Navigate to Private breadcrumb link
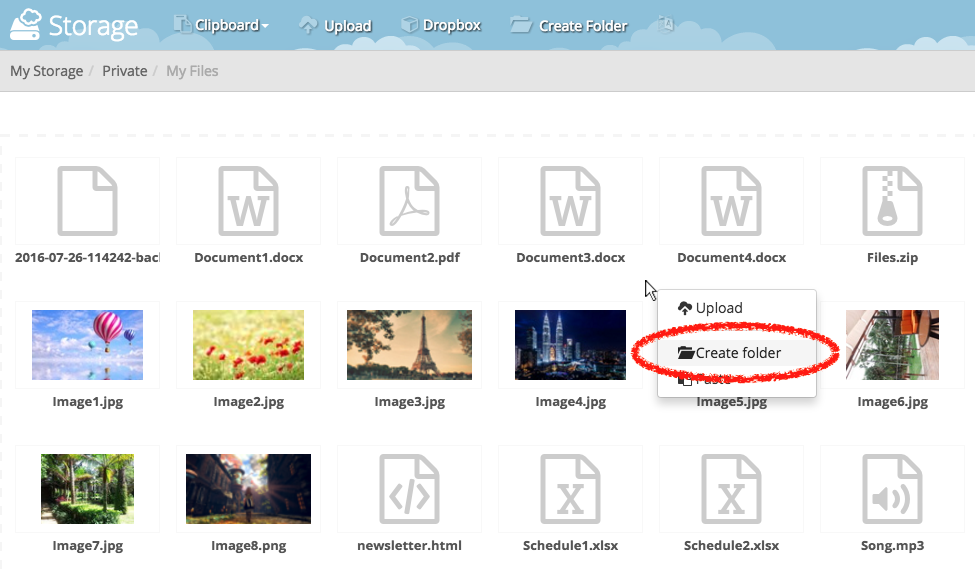975x573 pixels. coord(124,71)
